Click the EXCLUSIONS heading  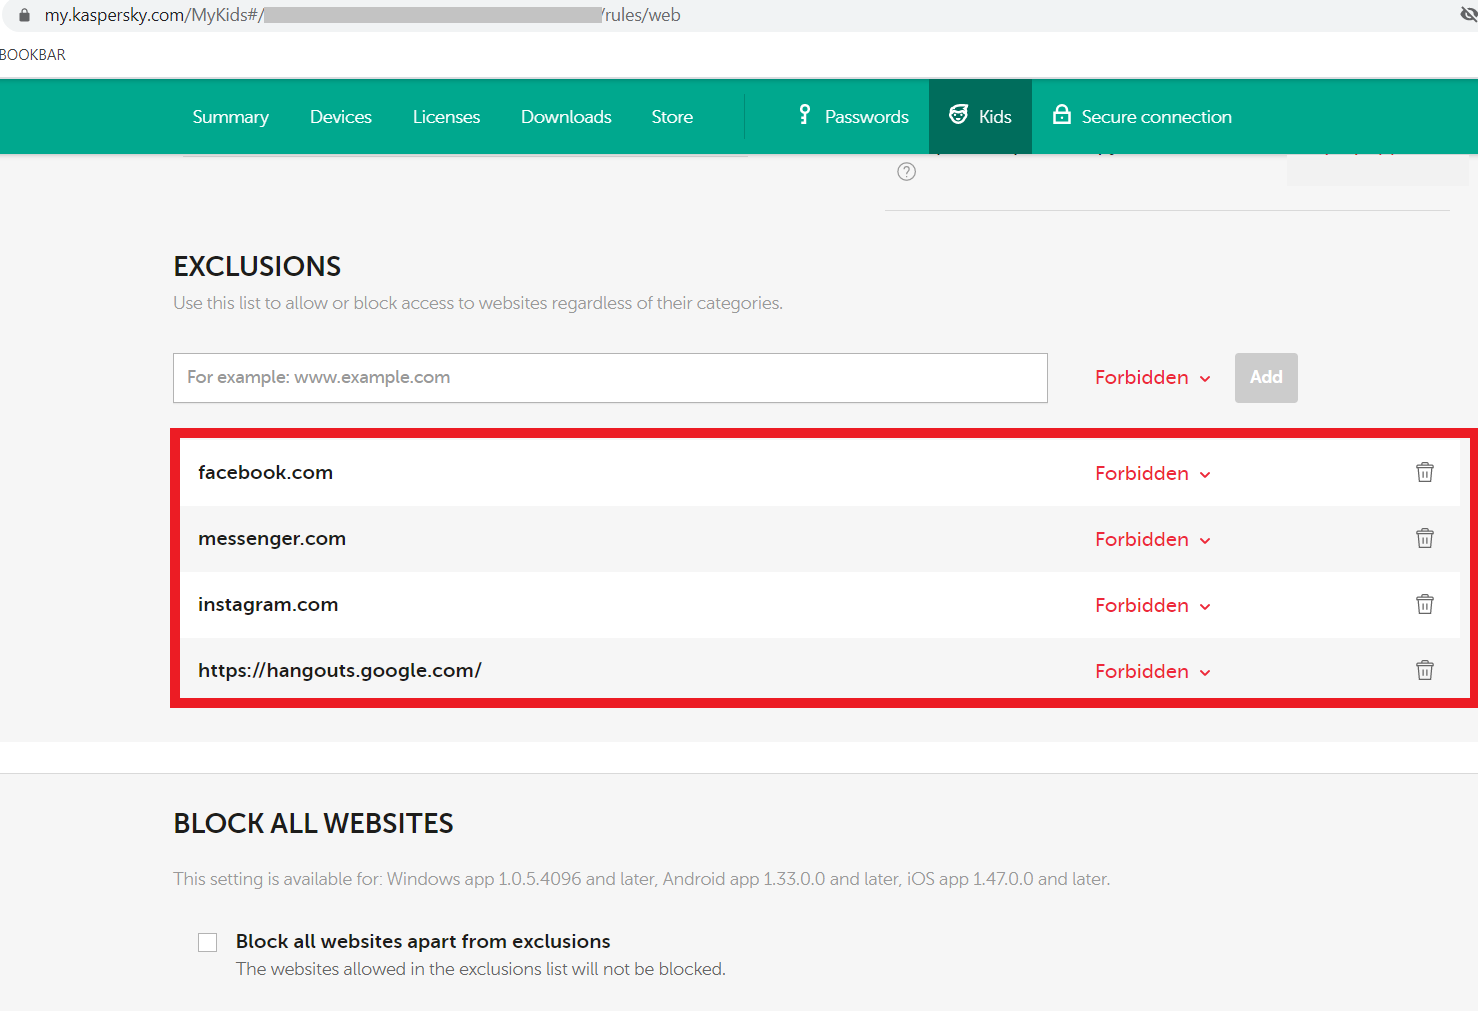coord(257,266)
